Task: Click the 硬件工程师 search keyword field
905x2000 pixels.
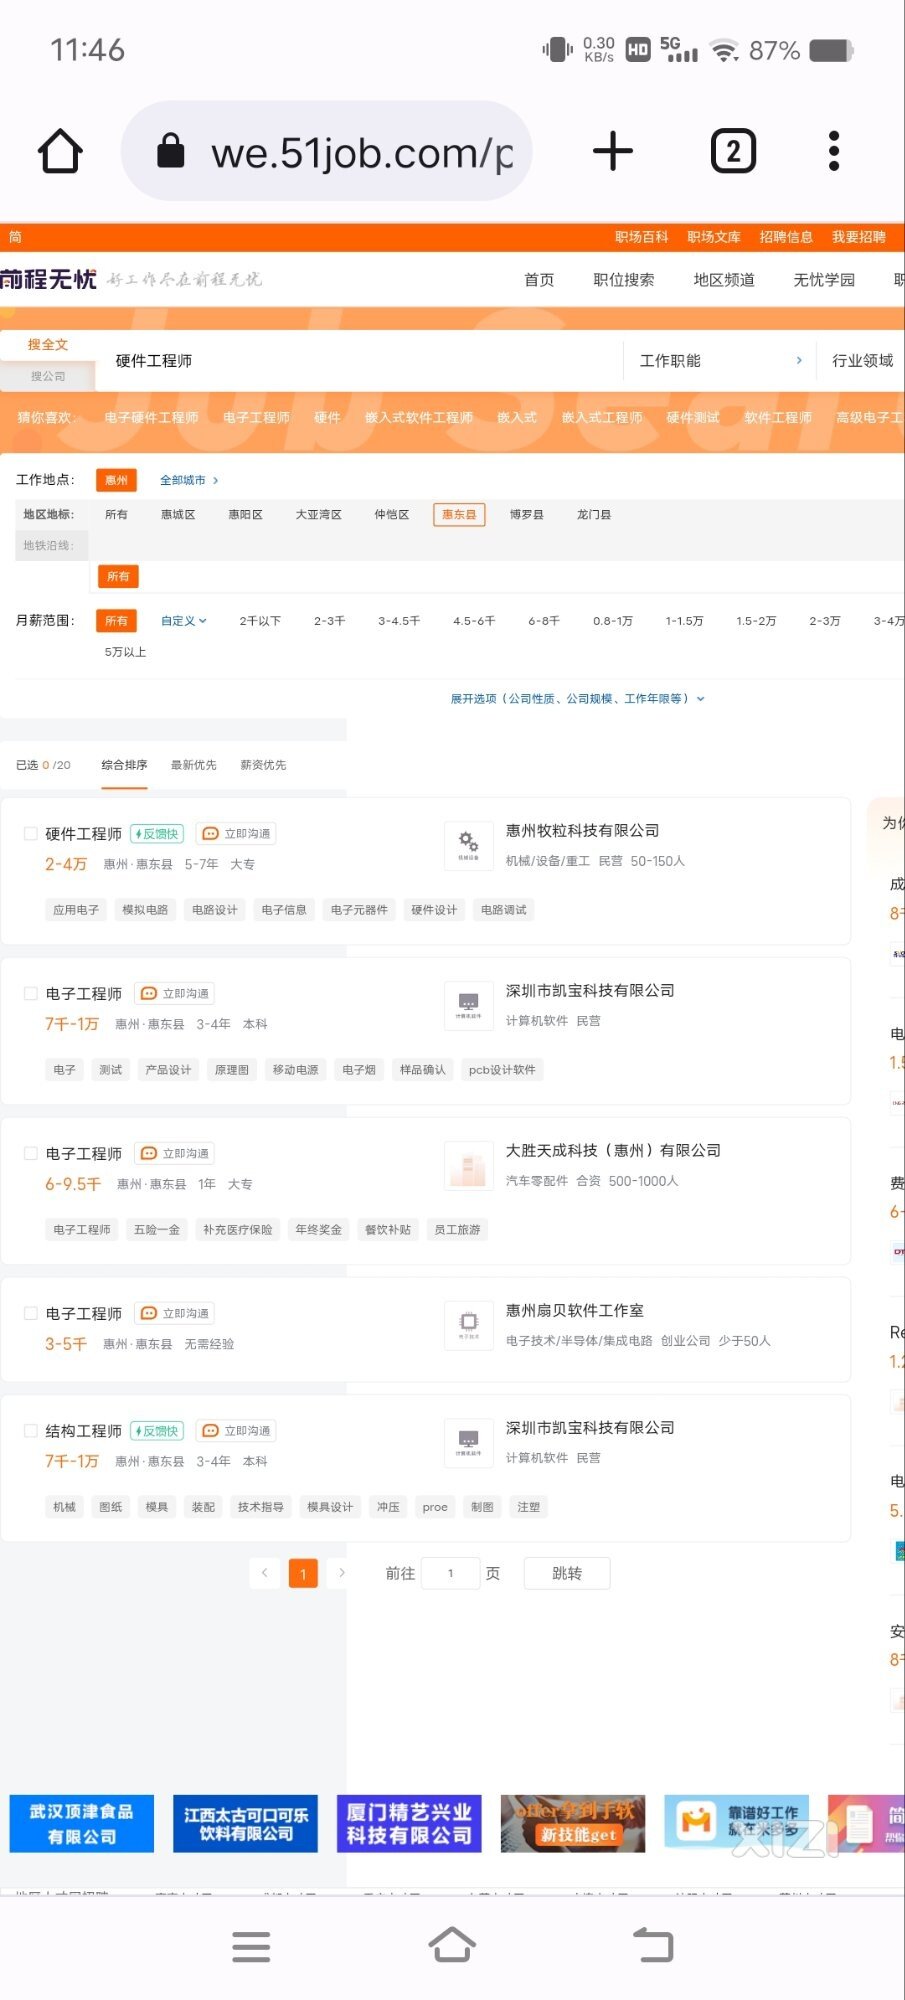Action: [x=360, y=360]
